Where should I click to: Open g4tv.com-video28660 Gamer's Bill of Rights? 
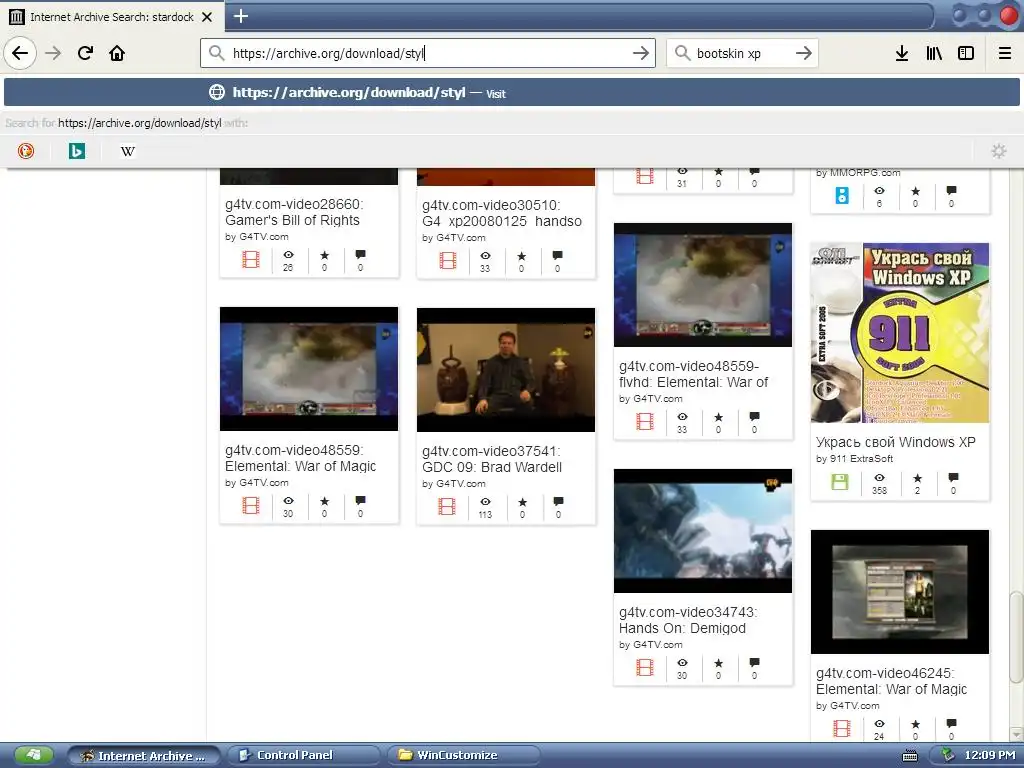coord(294,212)
